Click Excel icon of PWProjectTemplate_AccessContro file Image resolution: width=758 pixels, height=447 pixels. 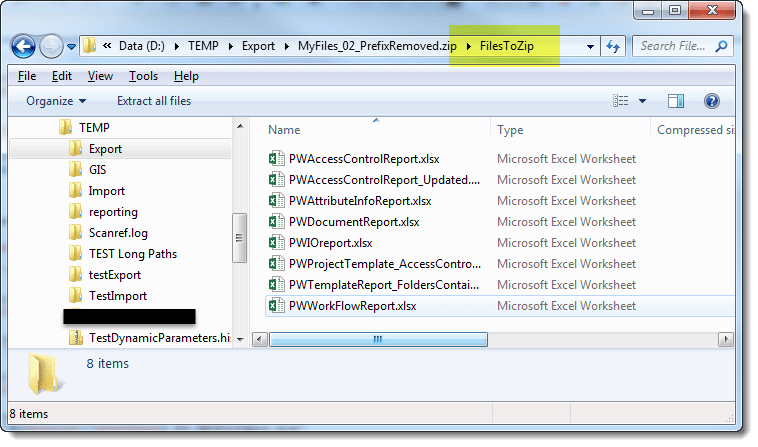coord(276,264)
